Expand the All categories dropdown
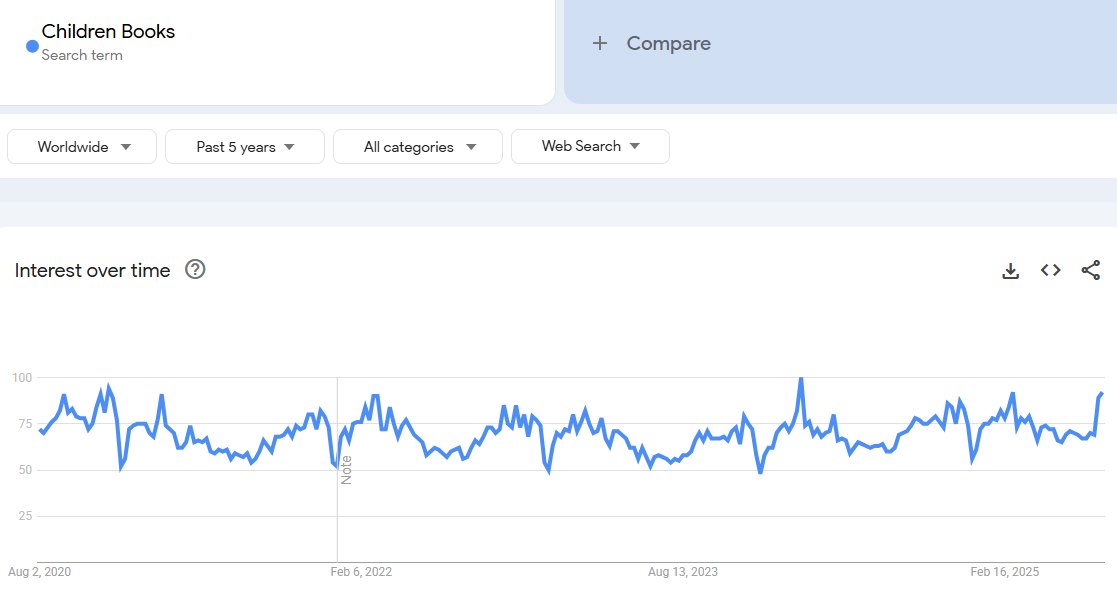Image resolution: width=1117 pixels, height=597 pixels. pos(418,147)
